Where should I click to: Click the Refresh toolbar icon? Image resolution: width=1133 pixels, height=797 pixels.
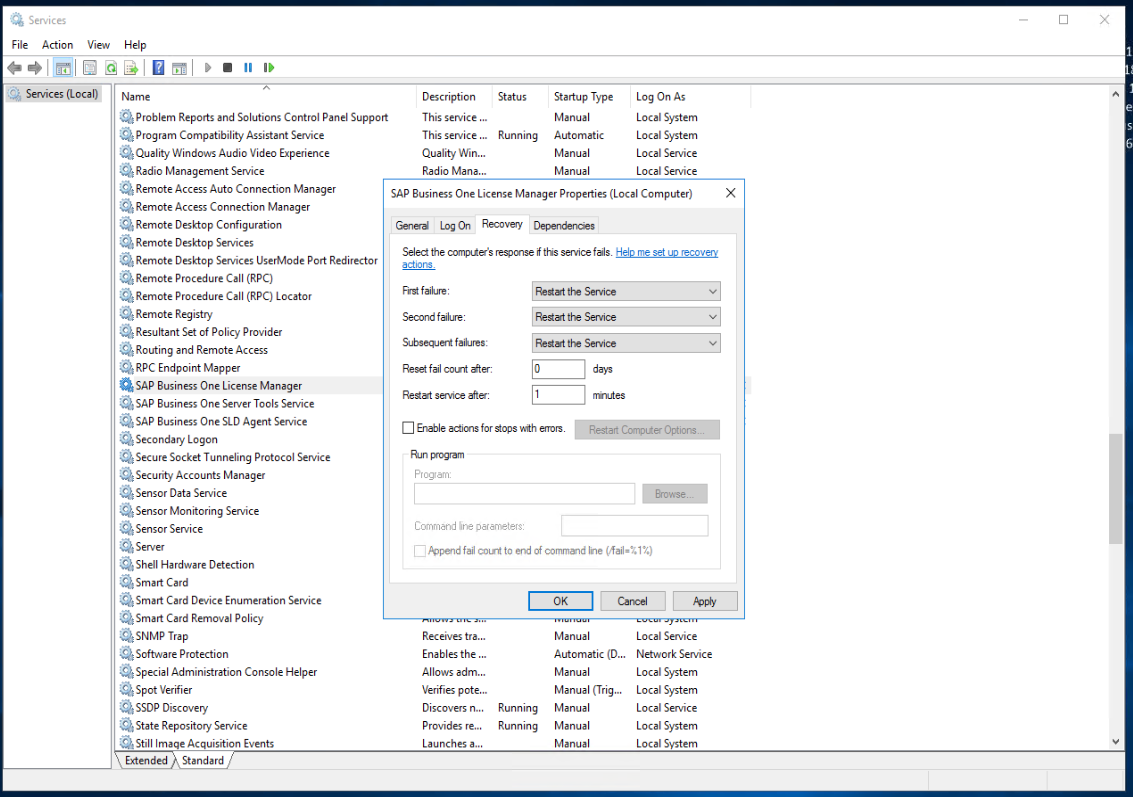tap(111, 68)
